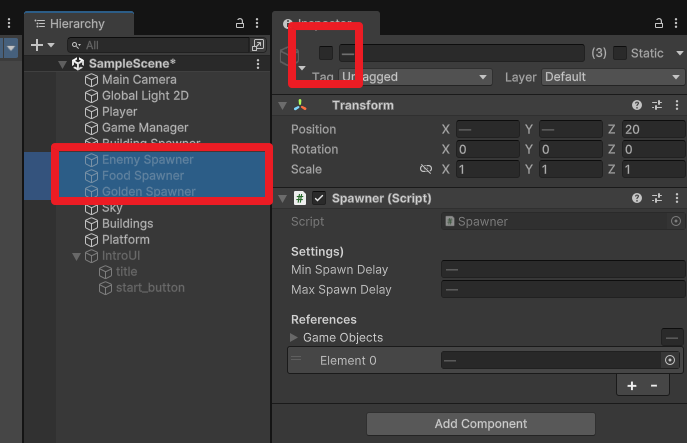
Task: Select the Game Manager object
Action: coord(145,128)
